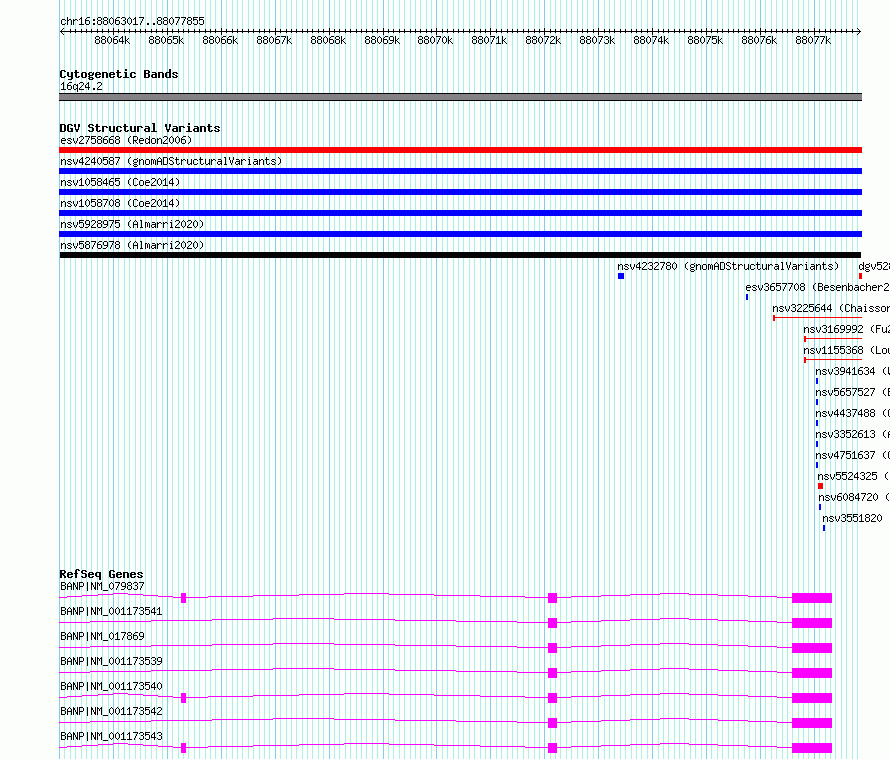The width and height of the screenshot is (890, 759).
Task: Select the RefSeq Genes track title
Action: click(101, 574)
